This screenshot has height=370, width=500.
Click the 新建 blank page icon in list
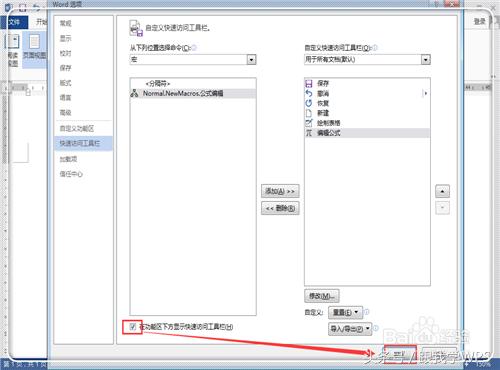tap(309, 113)
